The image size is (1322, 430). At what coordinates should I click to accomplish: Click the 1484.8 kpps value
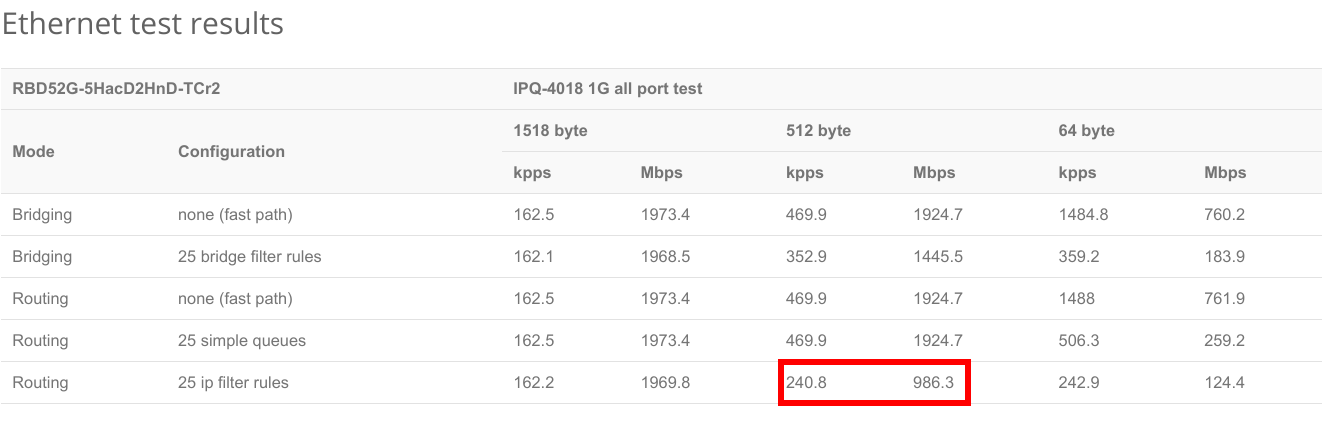click(x=1083, y=215)
